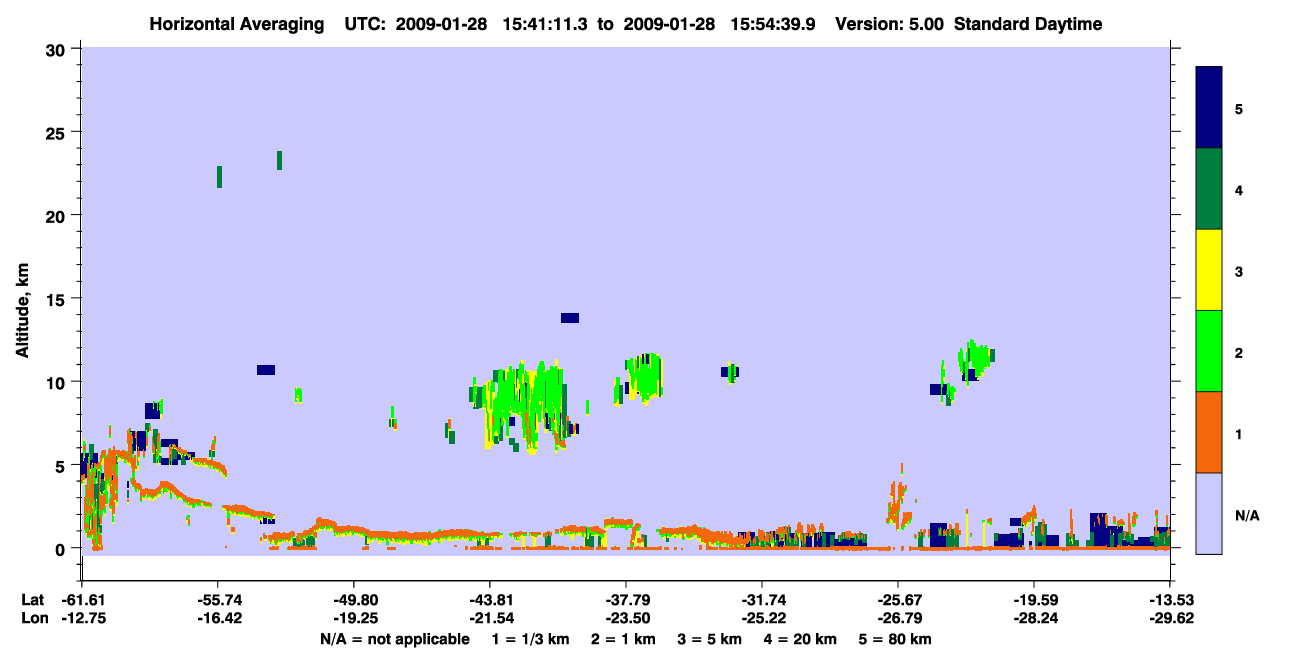Click the bright green level 2 color swatch
Viewport: 1300px width, 667px height.
[1209, 351]
